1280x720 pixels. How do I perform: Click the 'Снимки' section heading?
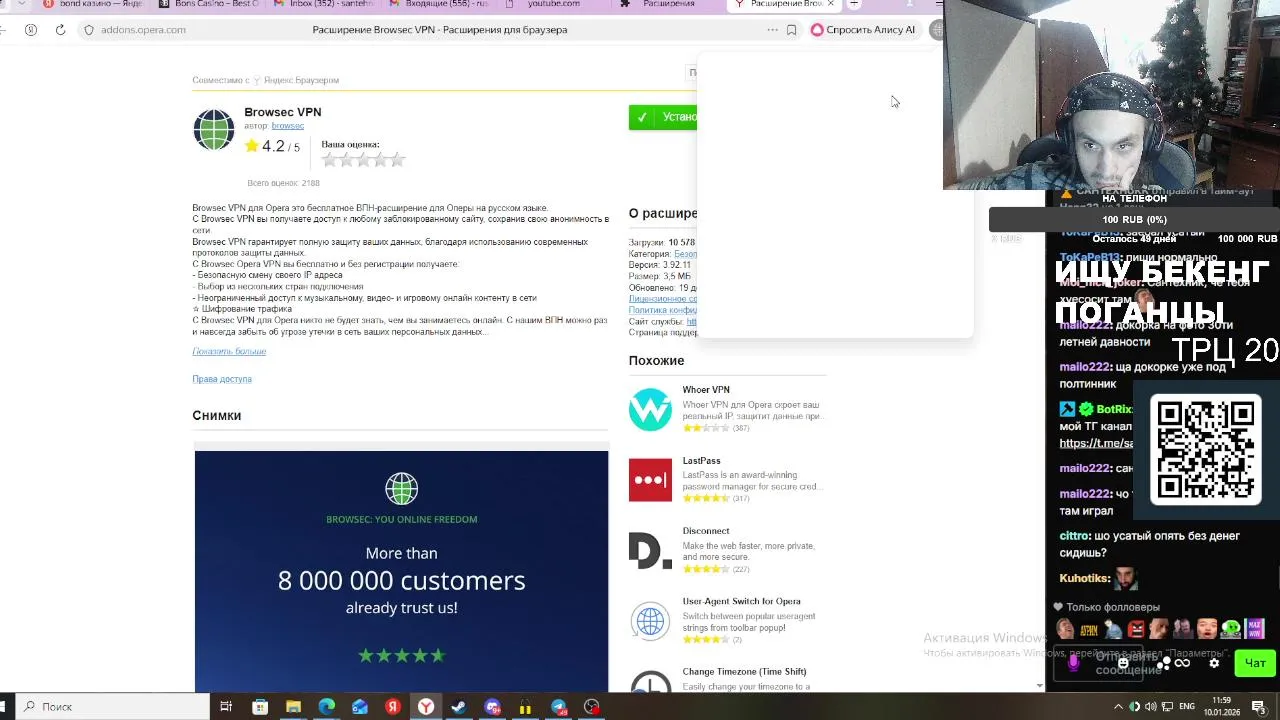coord(217,416)
